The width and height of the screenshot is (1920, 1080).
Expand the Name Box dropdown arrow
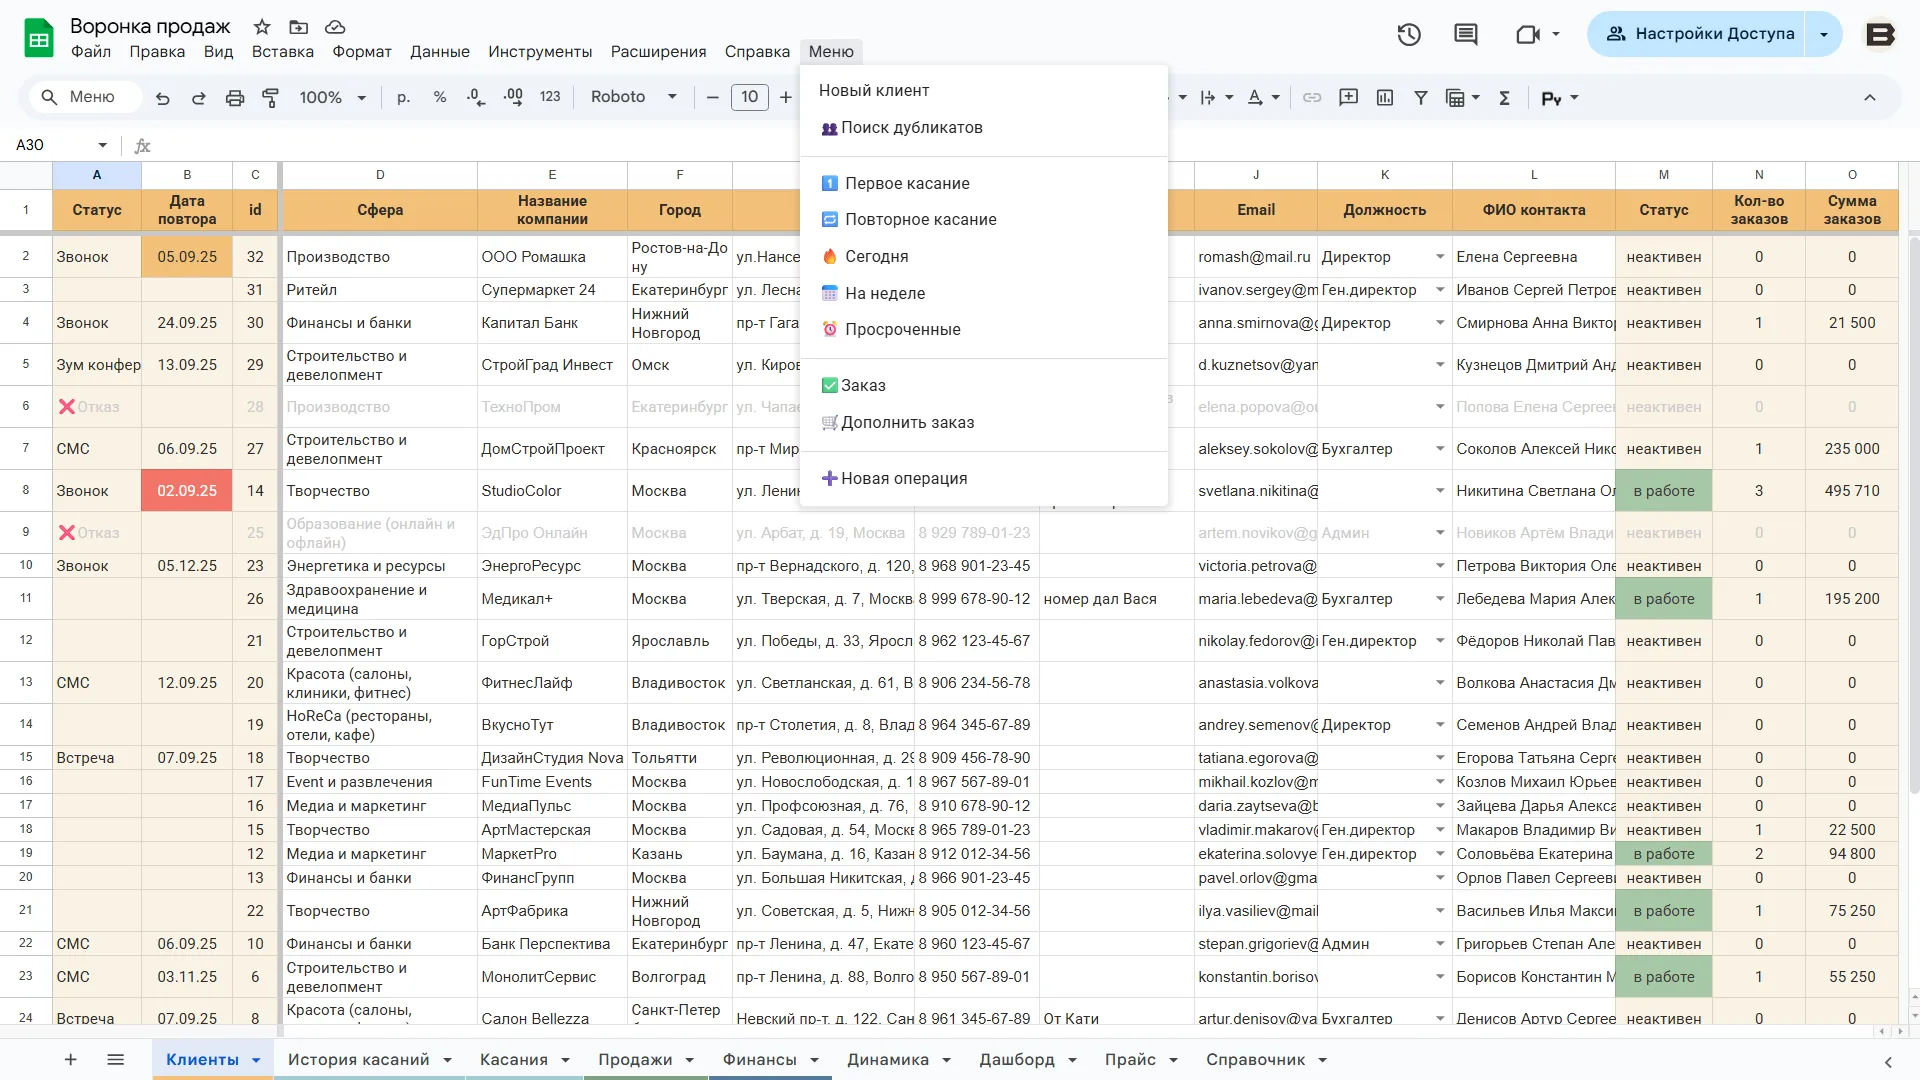click(102, 145)
